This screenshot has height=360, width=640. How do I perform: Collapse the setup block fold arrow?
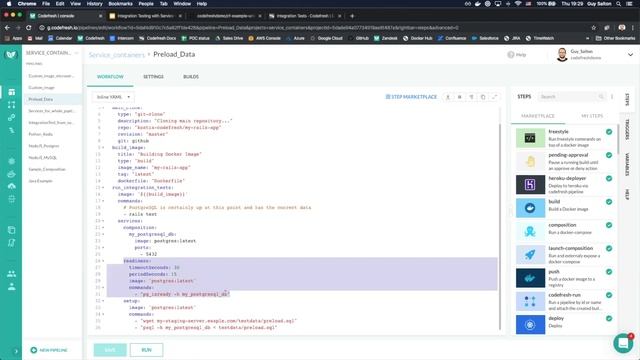[x=103, y=301]
